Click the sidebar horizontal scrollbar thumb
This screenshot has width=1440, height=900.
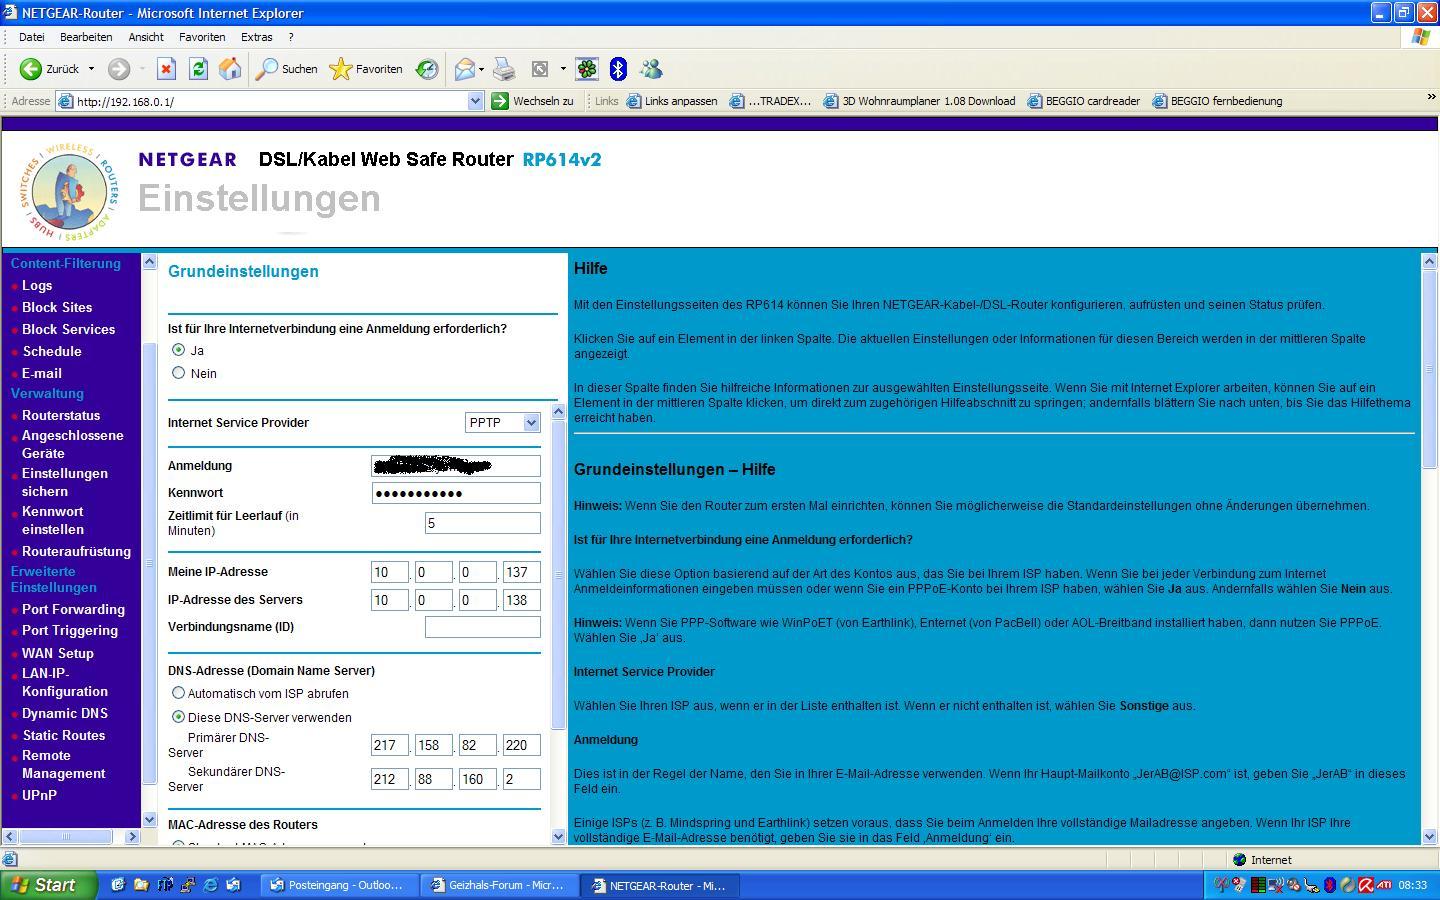pyautogui.click(x=67, y=836)
